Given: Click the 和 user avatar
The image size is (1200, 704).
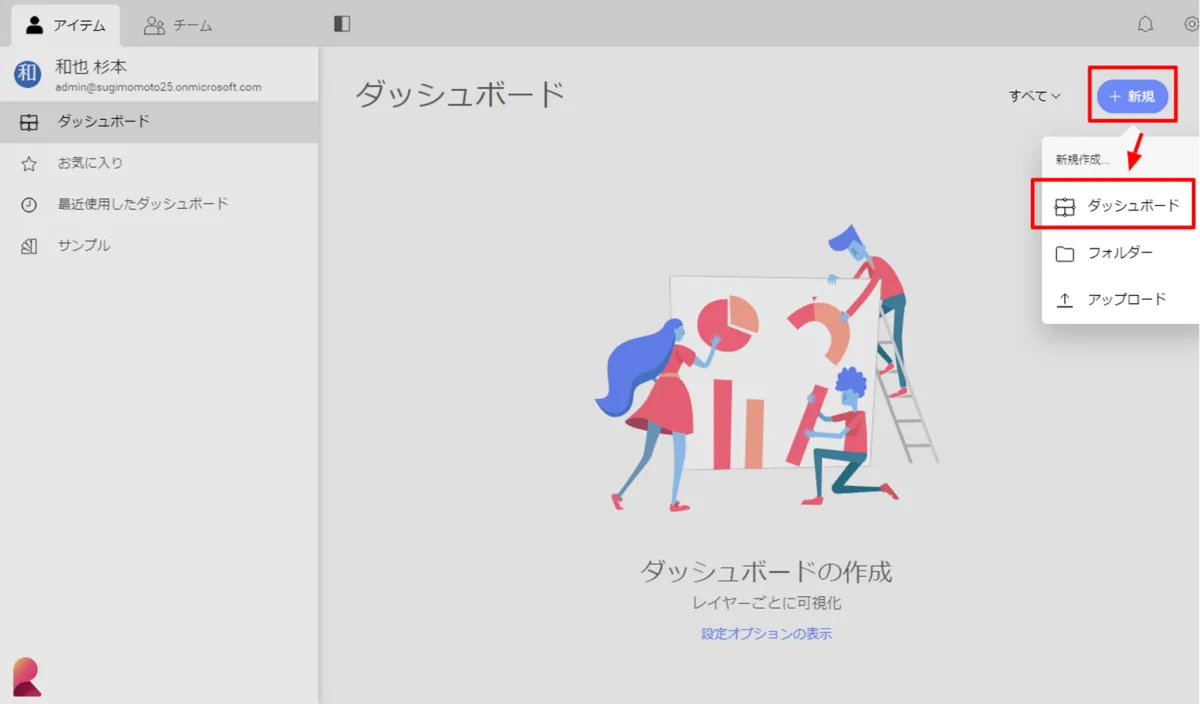Looking at the screenshot, I should [28, 73].
